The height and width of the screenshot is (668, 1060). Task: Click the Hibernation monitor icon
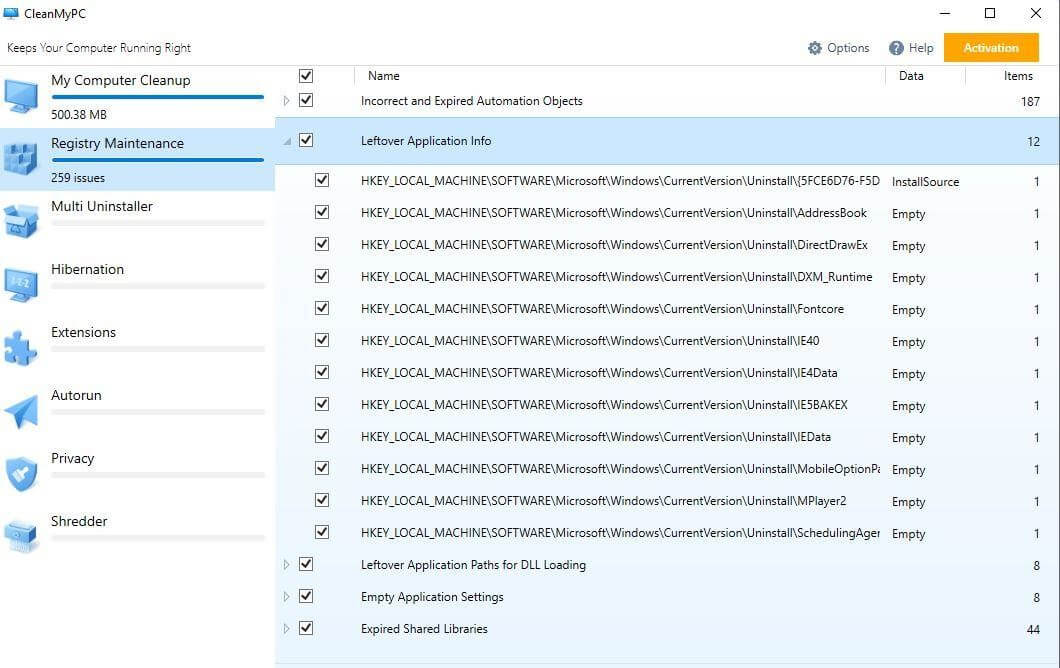coord(21,284)
